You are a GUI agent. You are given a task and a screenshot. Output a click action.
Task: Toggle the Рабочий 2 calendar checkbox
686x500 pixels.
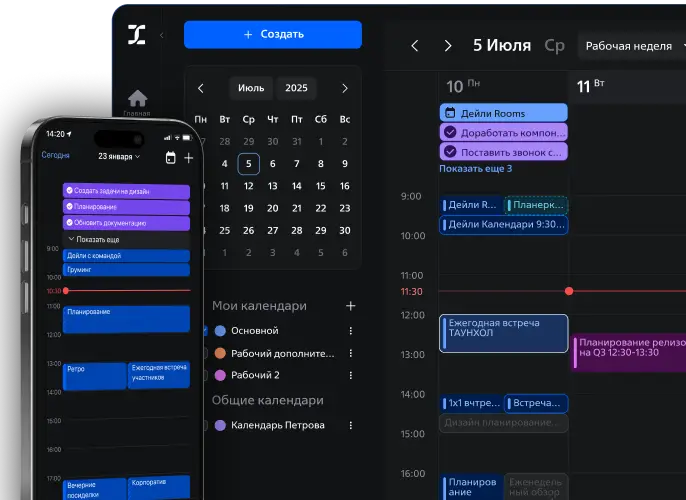205,375
